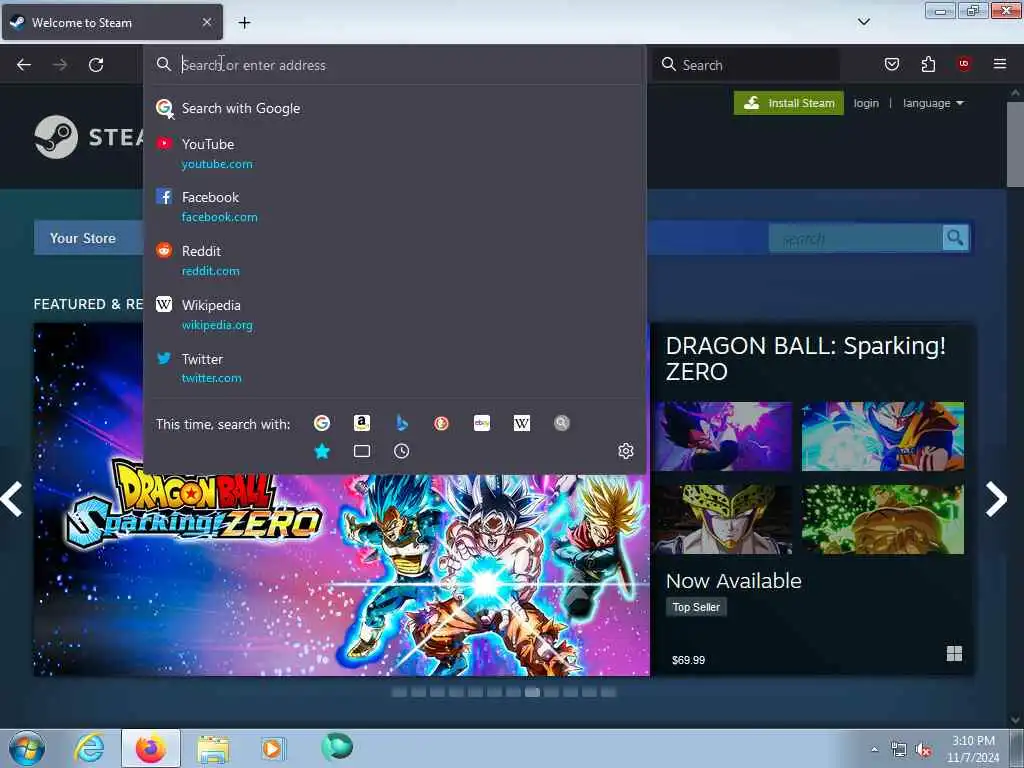Click the DRAGON BALL: Sparking! ZERO title
Image resolution: width=1024 pixels, height=768 pixels.
(805, 359)
